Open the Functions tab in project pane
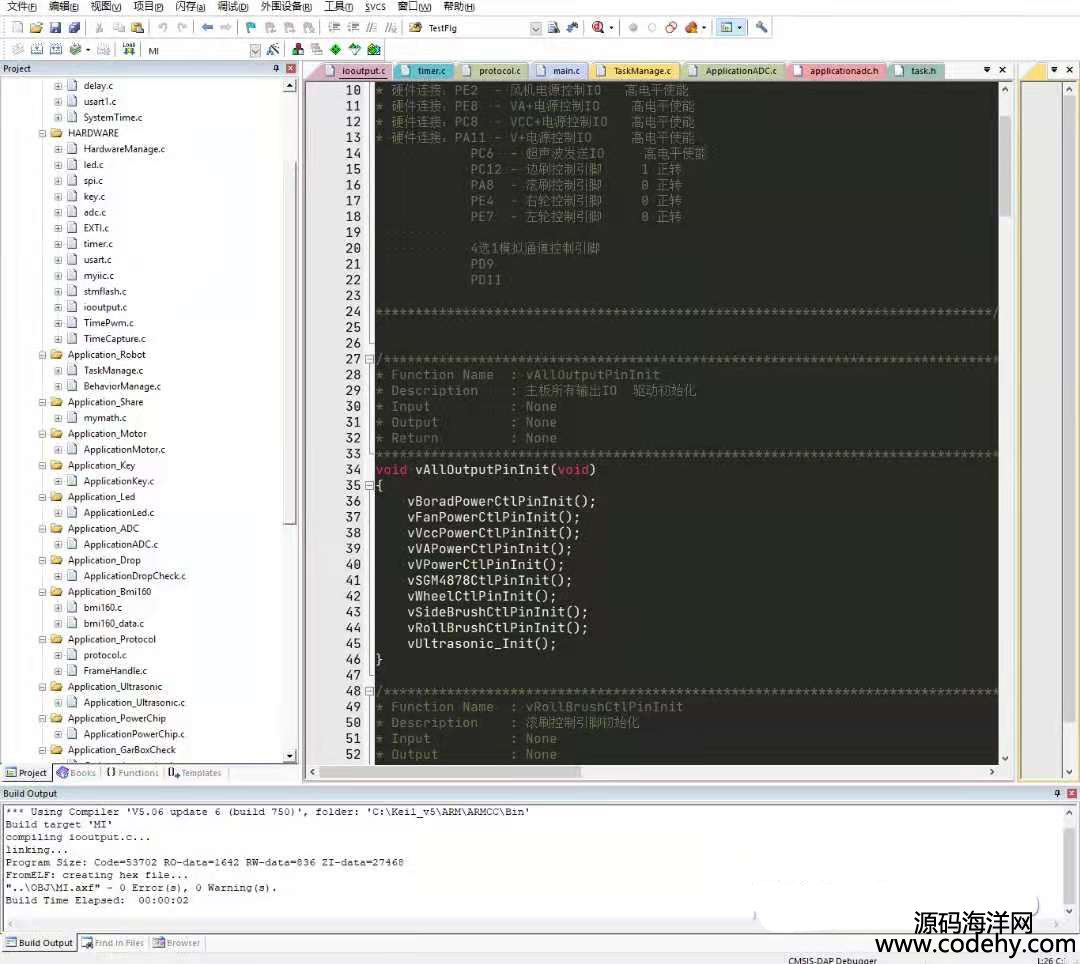This screenshot has height=964, width=1080. point(132,773)
